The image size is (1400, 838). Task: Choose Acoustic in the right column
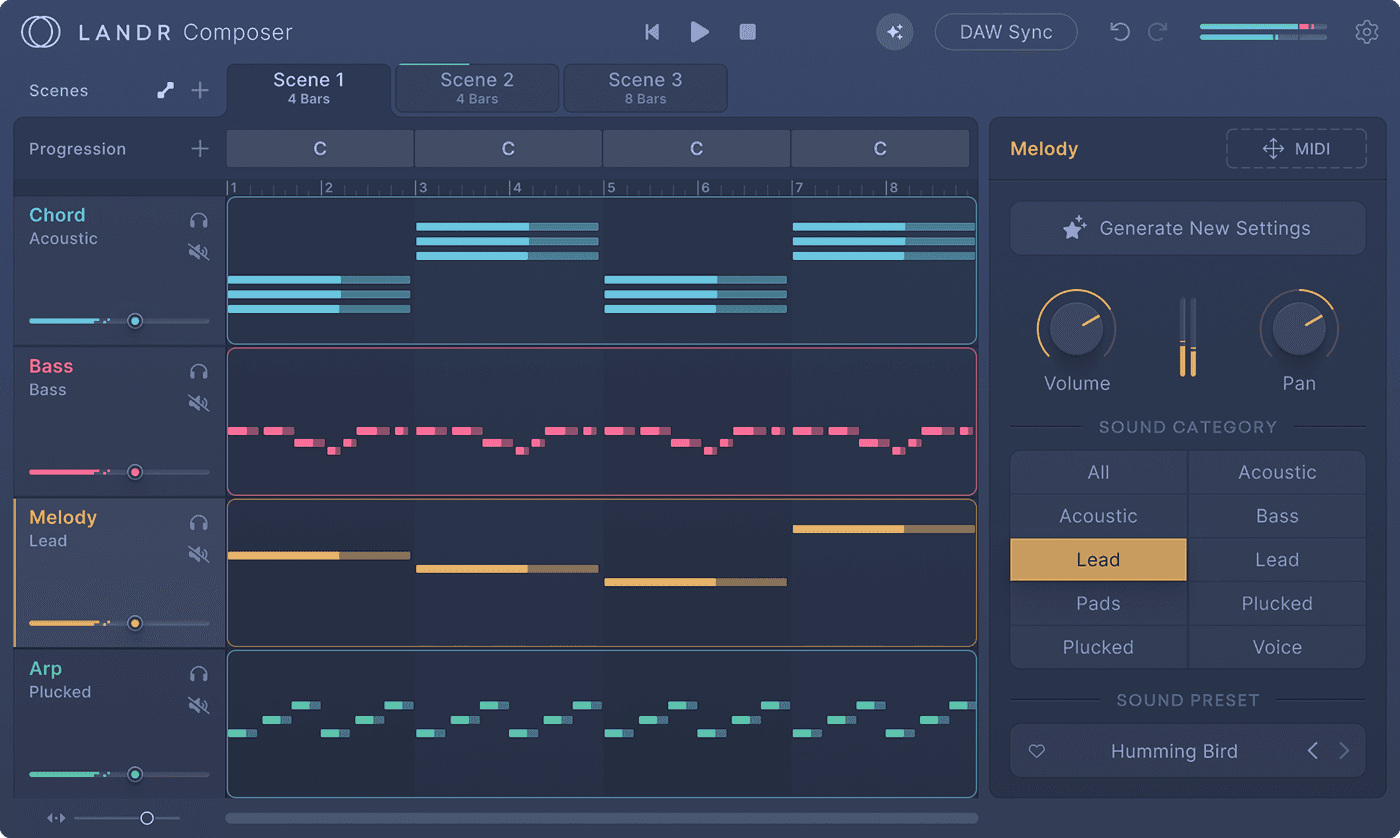tap(1277, 472)
